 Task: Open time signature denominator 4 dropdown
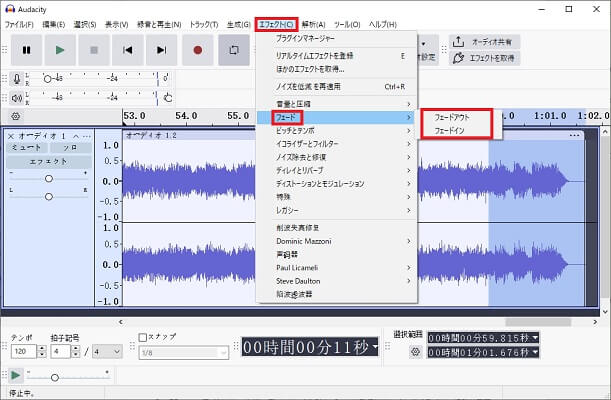(107, 352)
